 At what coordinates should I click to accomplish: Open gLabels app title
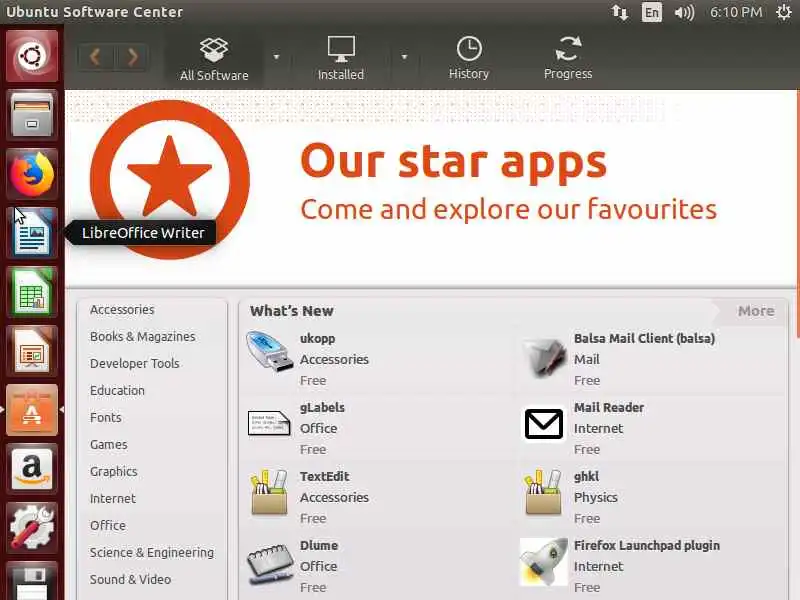pyautogui.click(x=322, y=408)
